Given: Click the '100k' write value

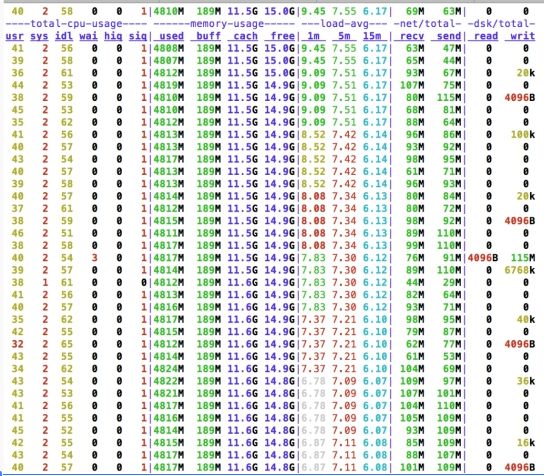Looking at the screenshot, I should pos(523,135).
